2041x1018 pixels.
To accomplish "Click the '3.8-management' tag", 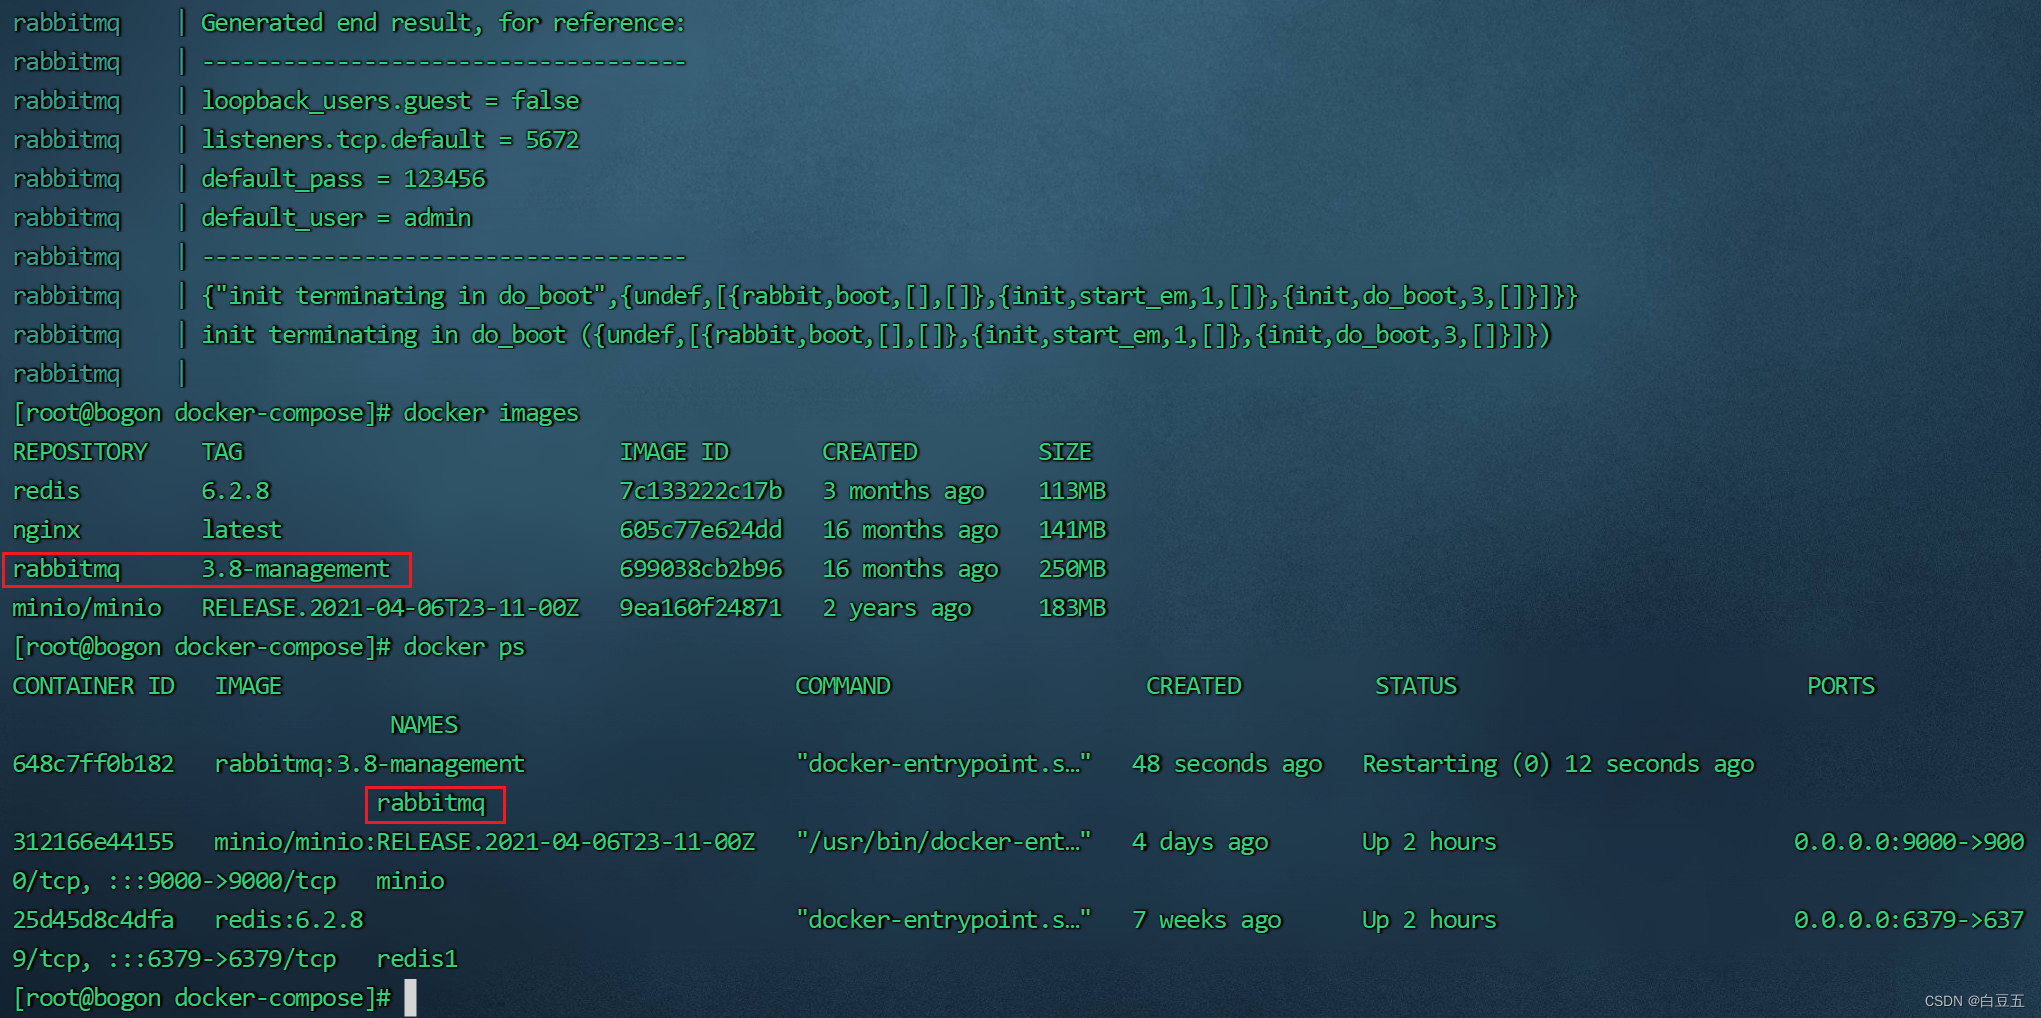I will (x=296, y=569).
